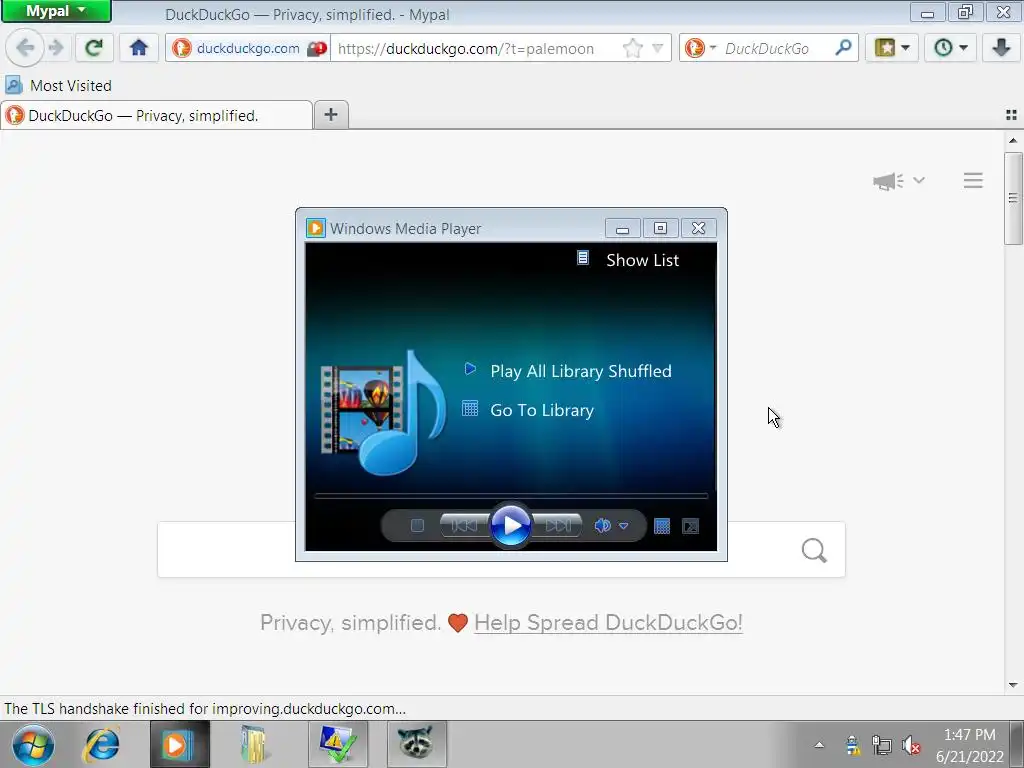Open URL history dropdown arrow
Viewport: 1024px width, 768px height.
[x=658, y=48]
